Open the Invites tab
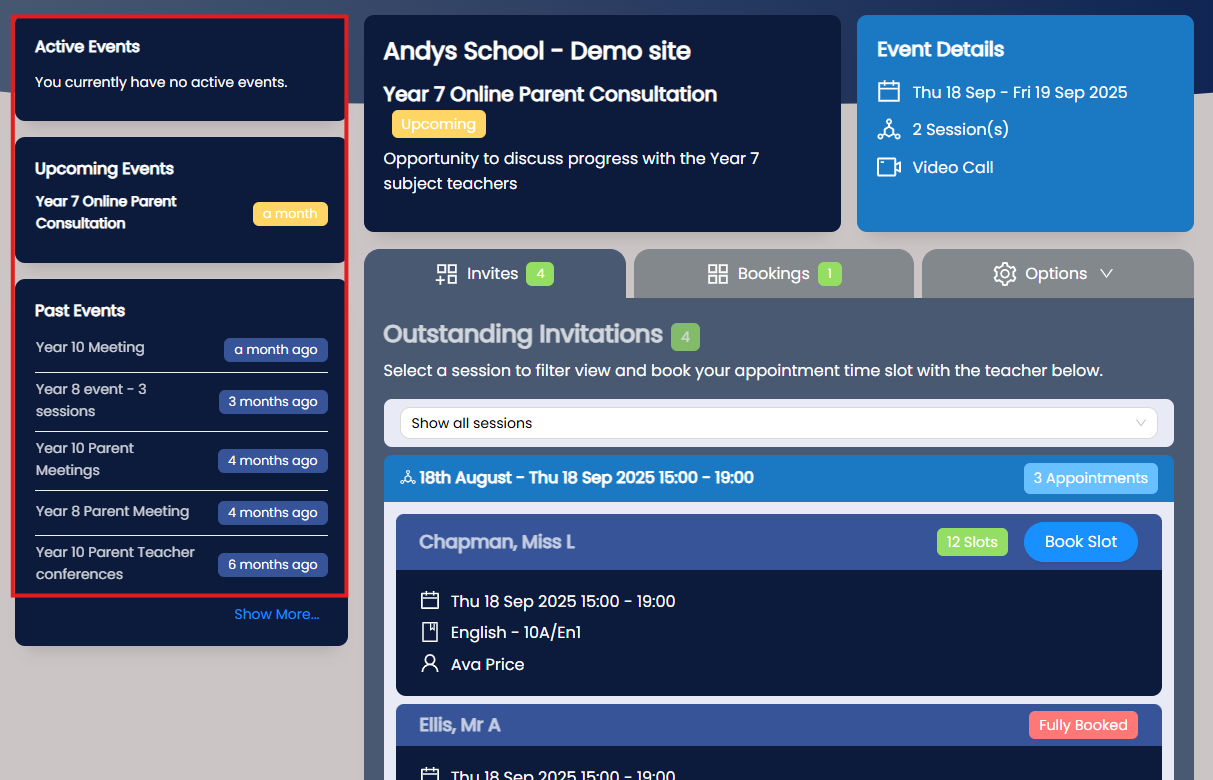This screenshot has height=780, width=1213. [495, 273]
